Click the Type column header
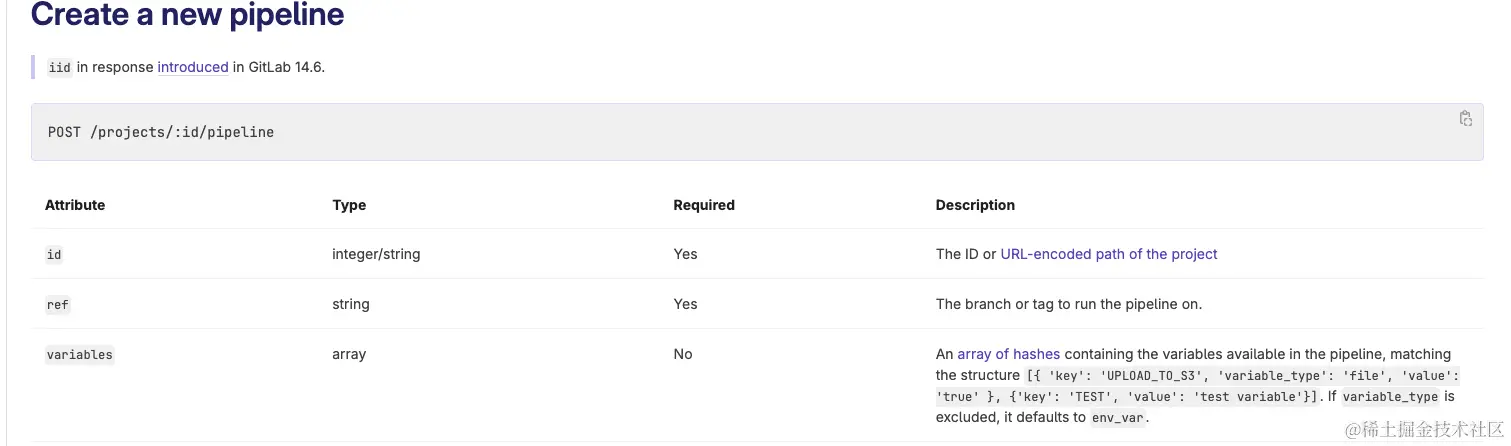 [349, 205]
